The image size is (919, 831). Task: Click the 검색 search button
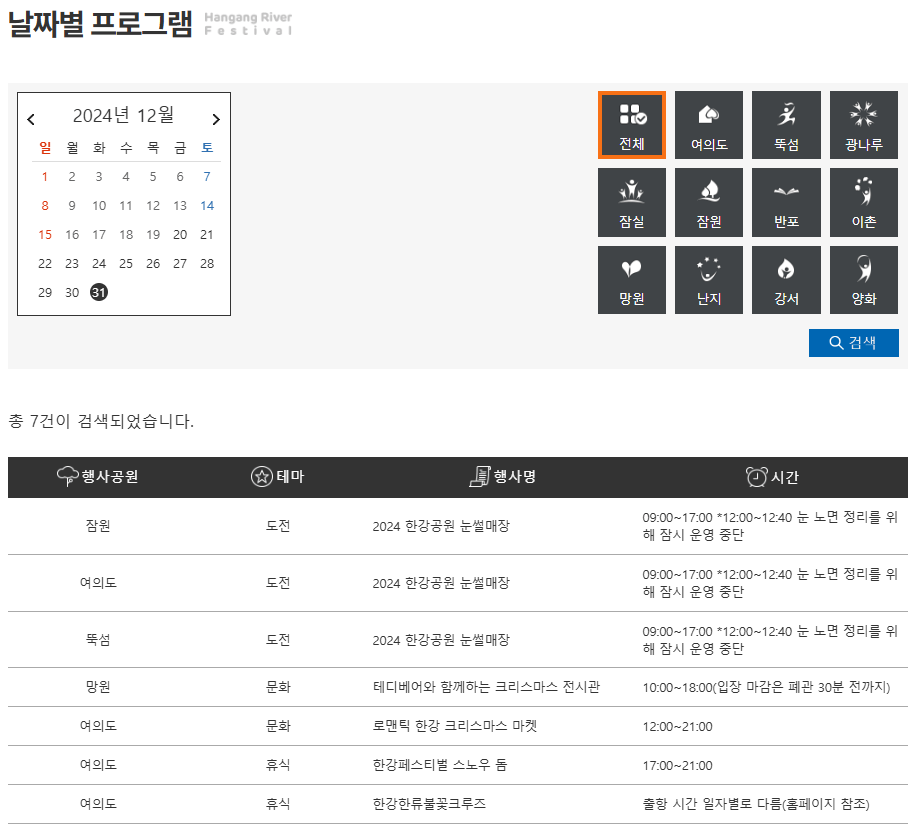(x=853, y=342)
